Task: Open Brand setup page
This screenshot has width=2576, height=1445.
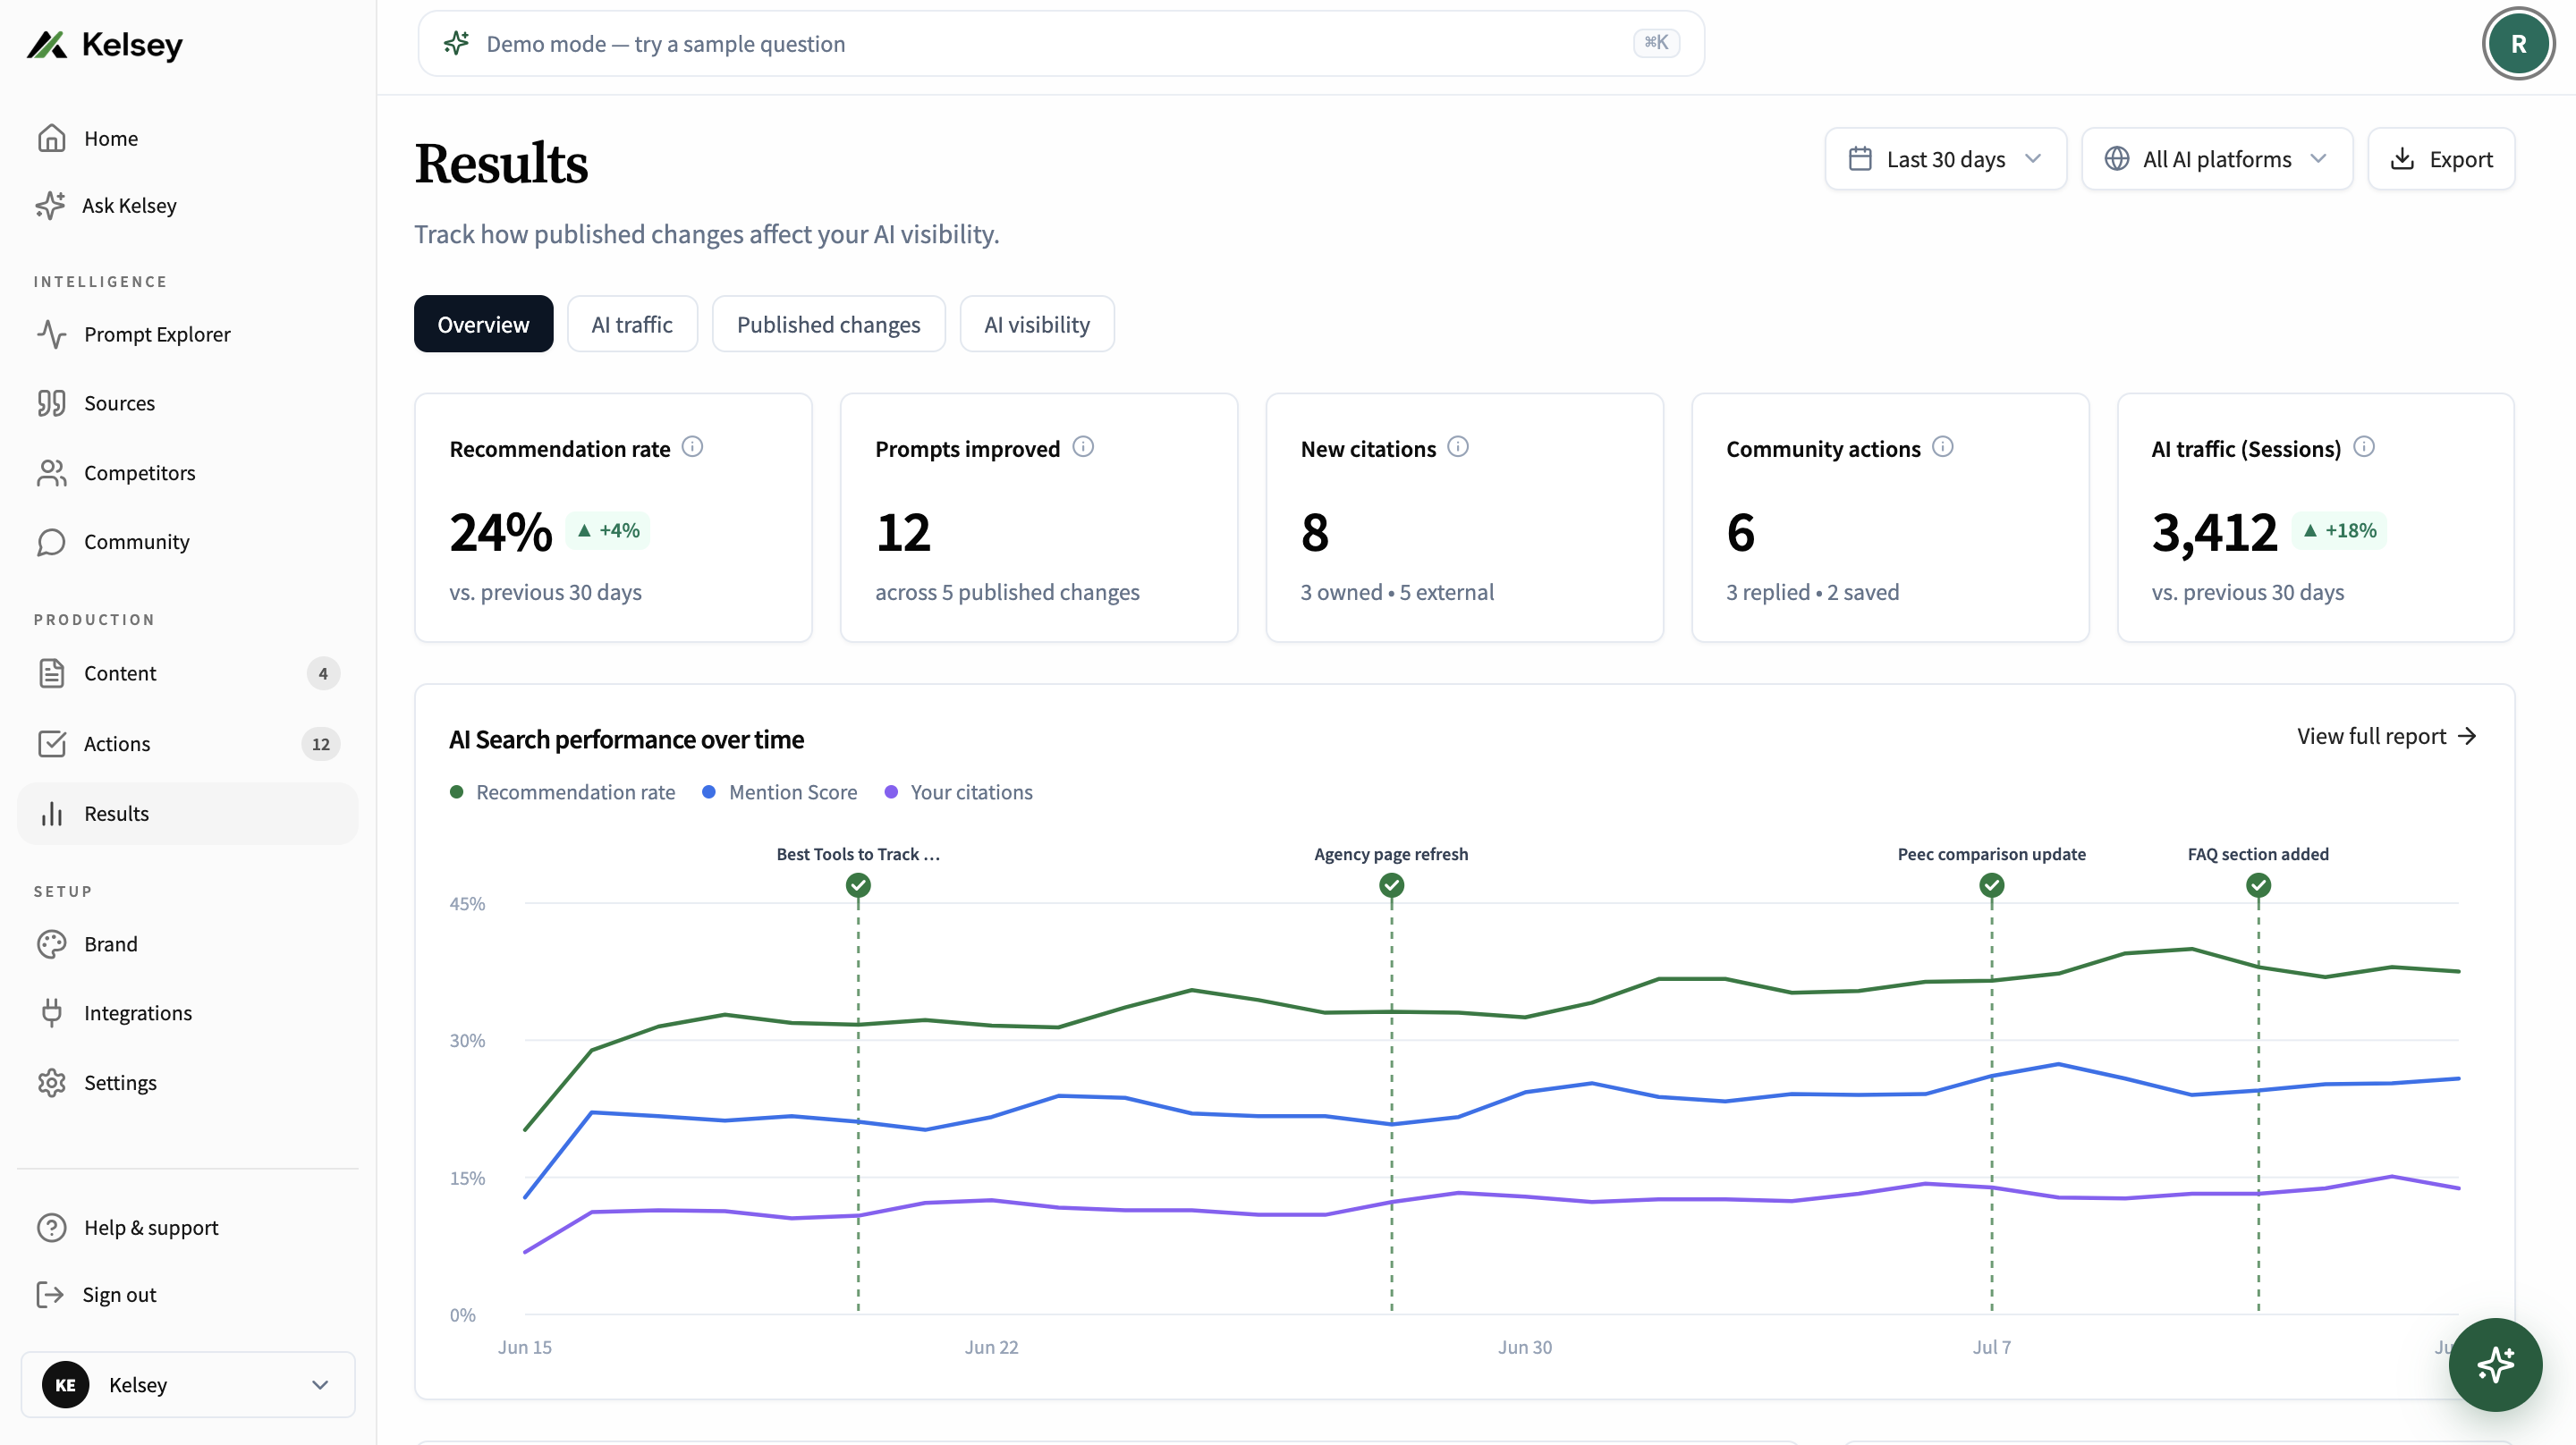Action: tap(188, 944)
